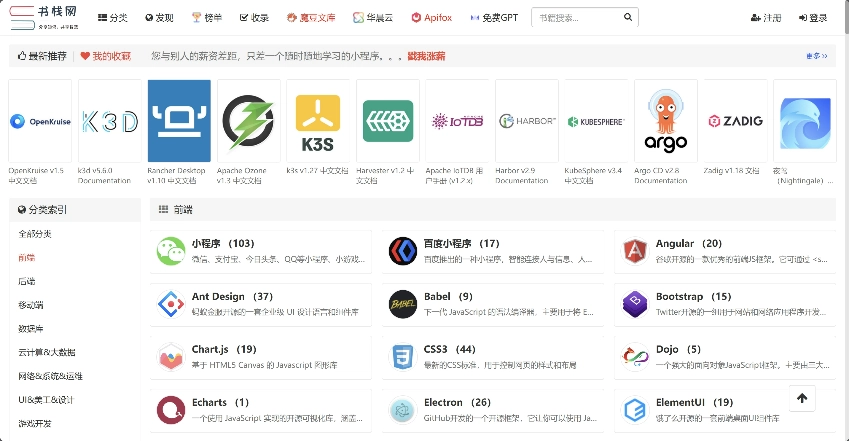Open the 小程序 (103) category title

click(x=223, y=244)
